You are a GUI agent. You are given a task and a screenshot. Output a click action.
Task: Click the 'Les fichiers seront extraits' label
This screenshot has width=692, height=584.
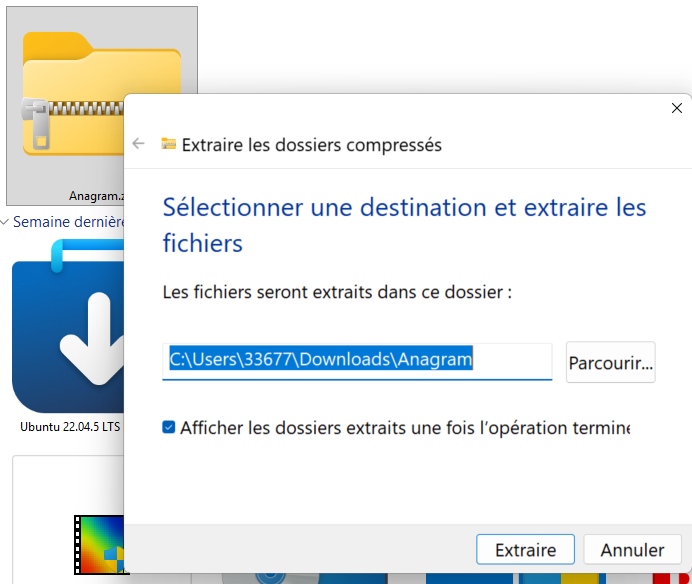click(336, 292)
